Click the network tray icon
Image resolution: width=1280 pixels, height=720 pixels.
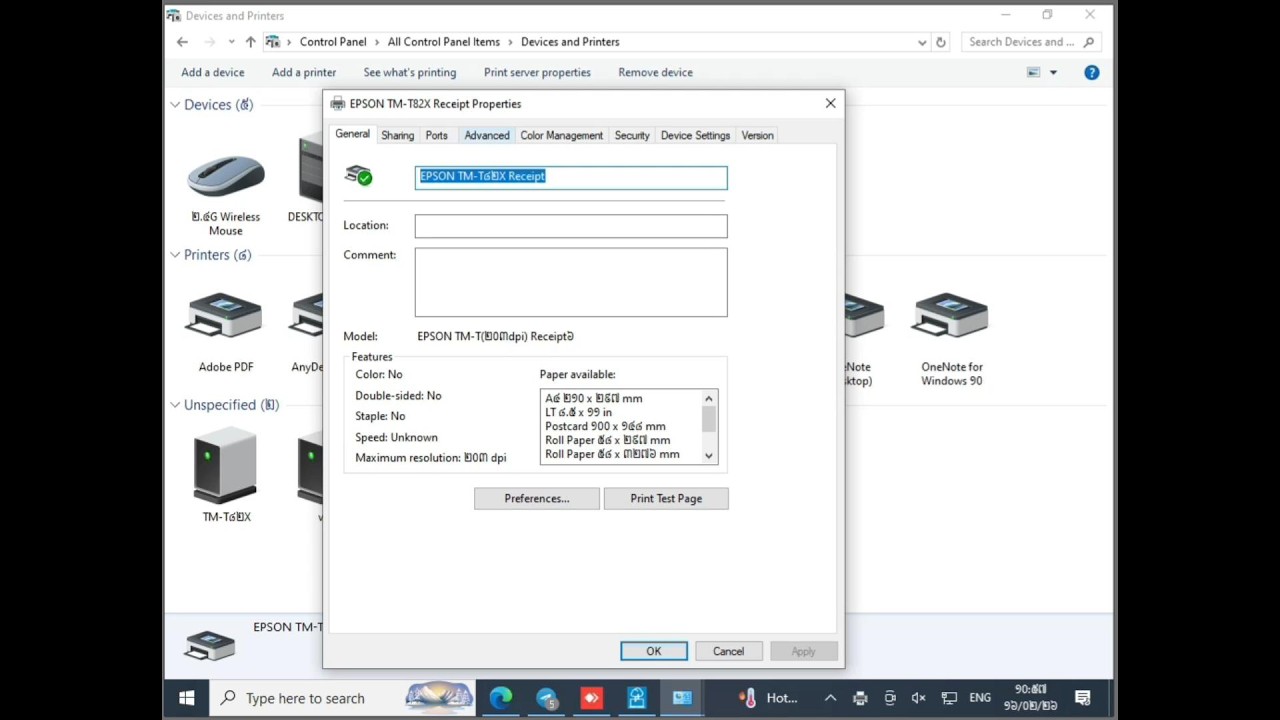(x=949, y=698)
